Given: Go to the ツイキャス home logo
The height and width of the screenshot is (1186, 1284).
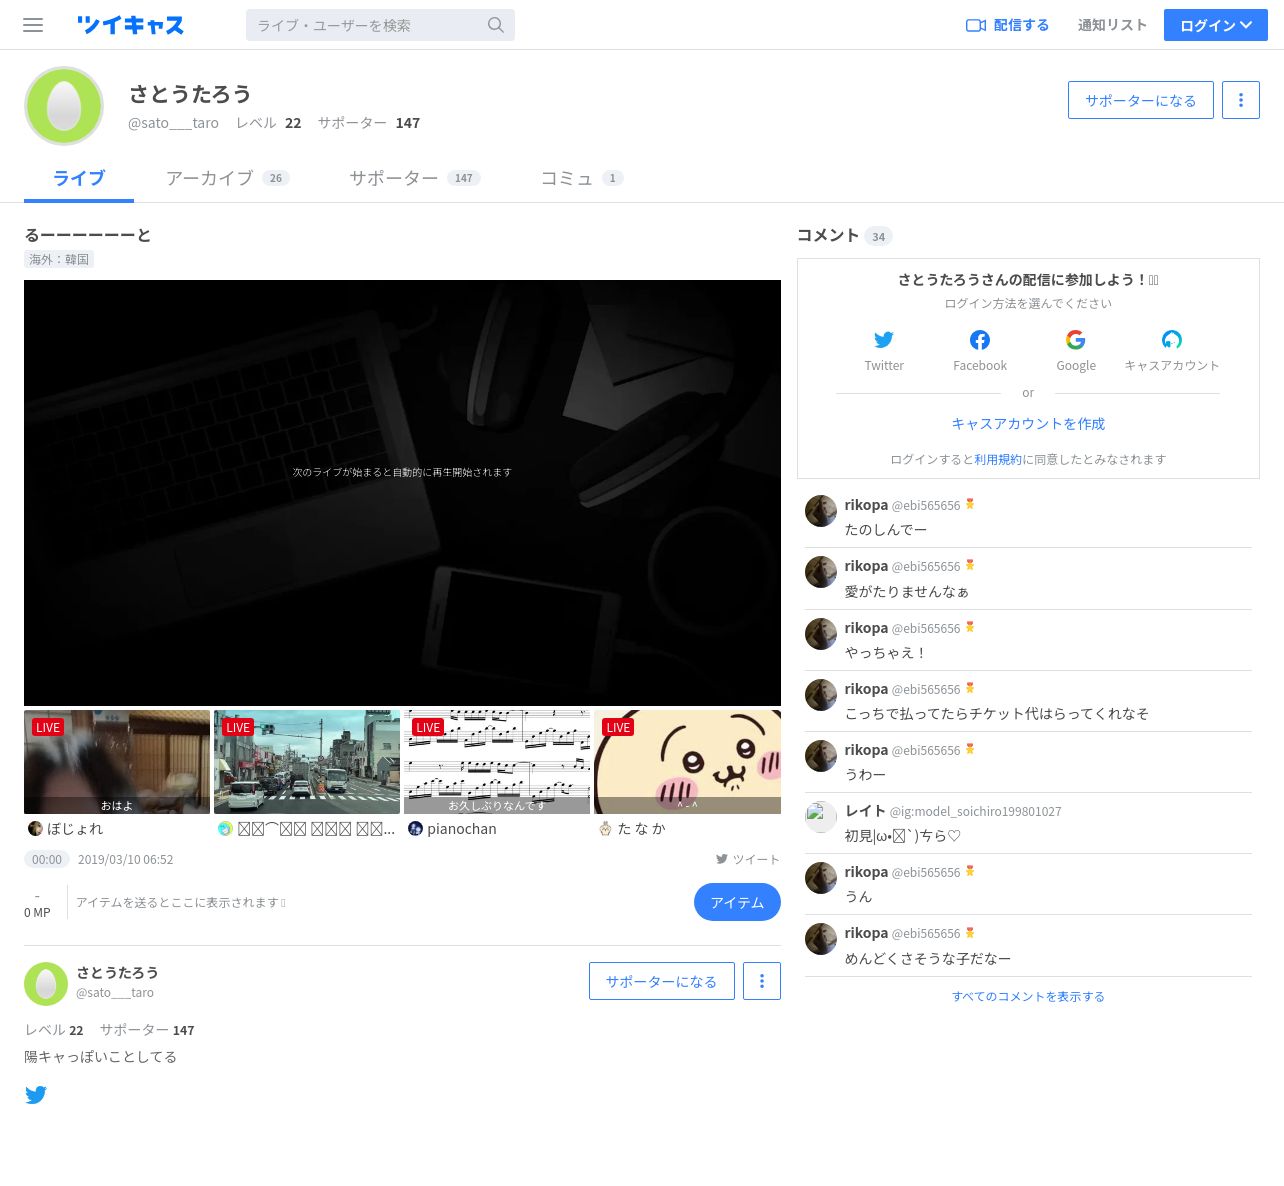Looking at the screenshot, I should point(131,25).
